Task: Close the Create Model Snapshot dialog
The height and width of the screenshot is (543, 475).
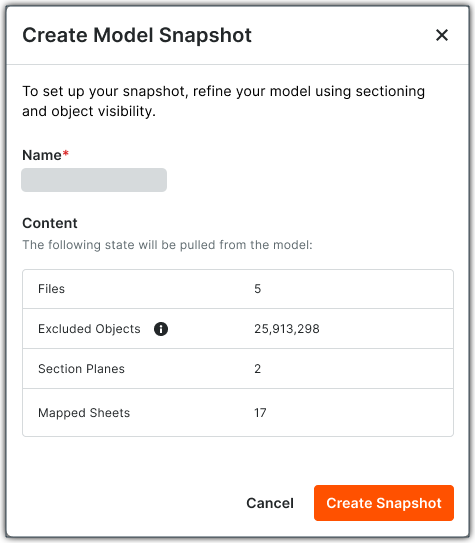Action: (x=442, y=35)
